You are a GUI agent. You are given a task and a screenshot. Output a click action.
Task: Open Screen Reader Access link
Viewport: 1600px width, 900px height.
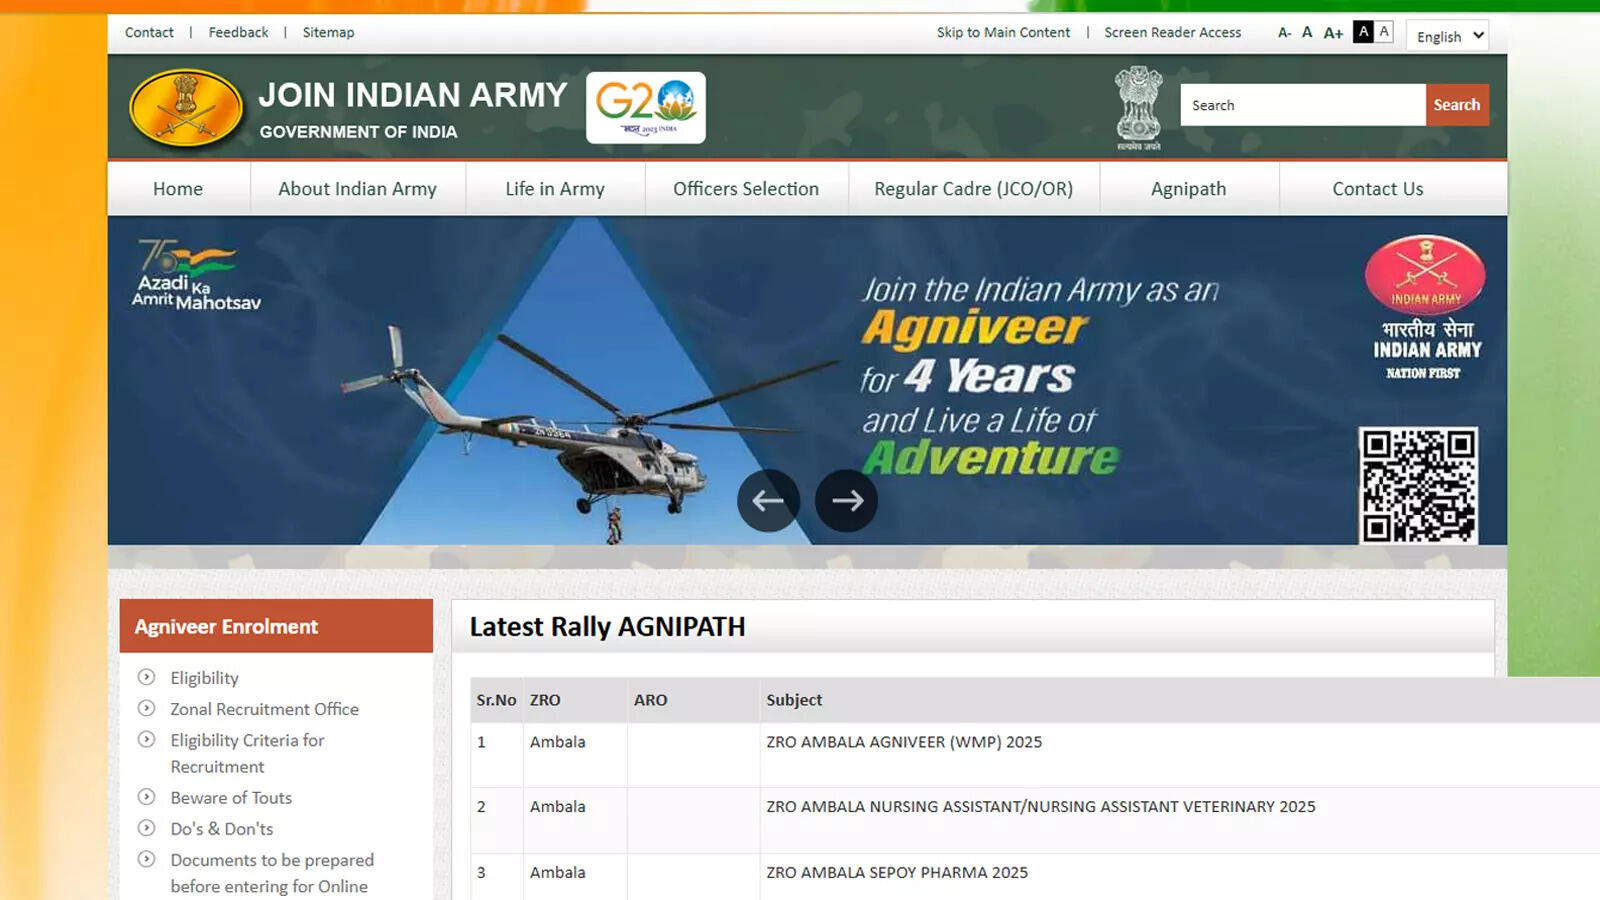tap(1172, 32)
